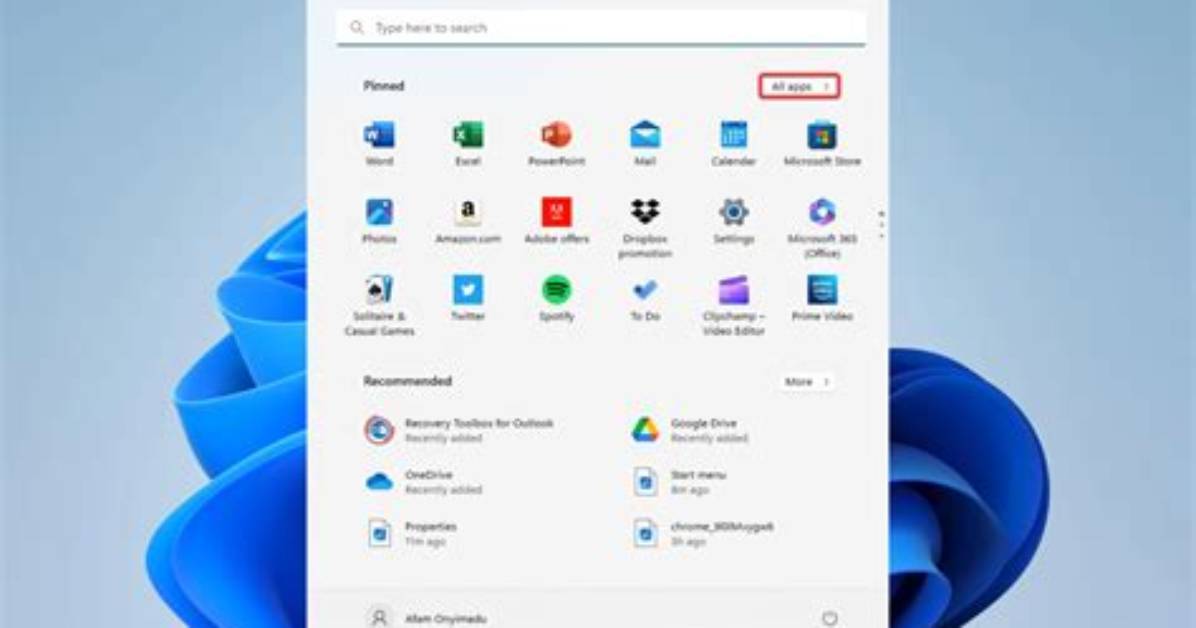The image size is (1196, 628).
Task: Open Adobe offers tile
Action: pyautogui.click(x=556, y=221)
